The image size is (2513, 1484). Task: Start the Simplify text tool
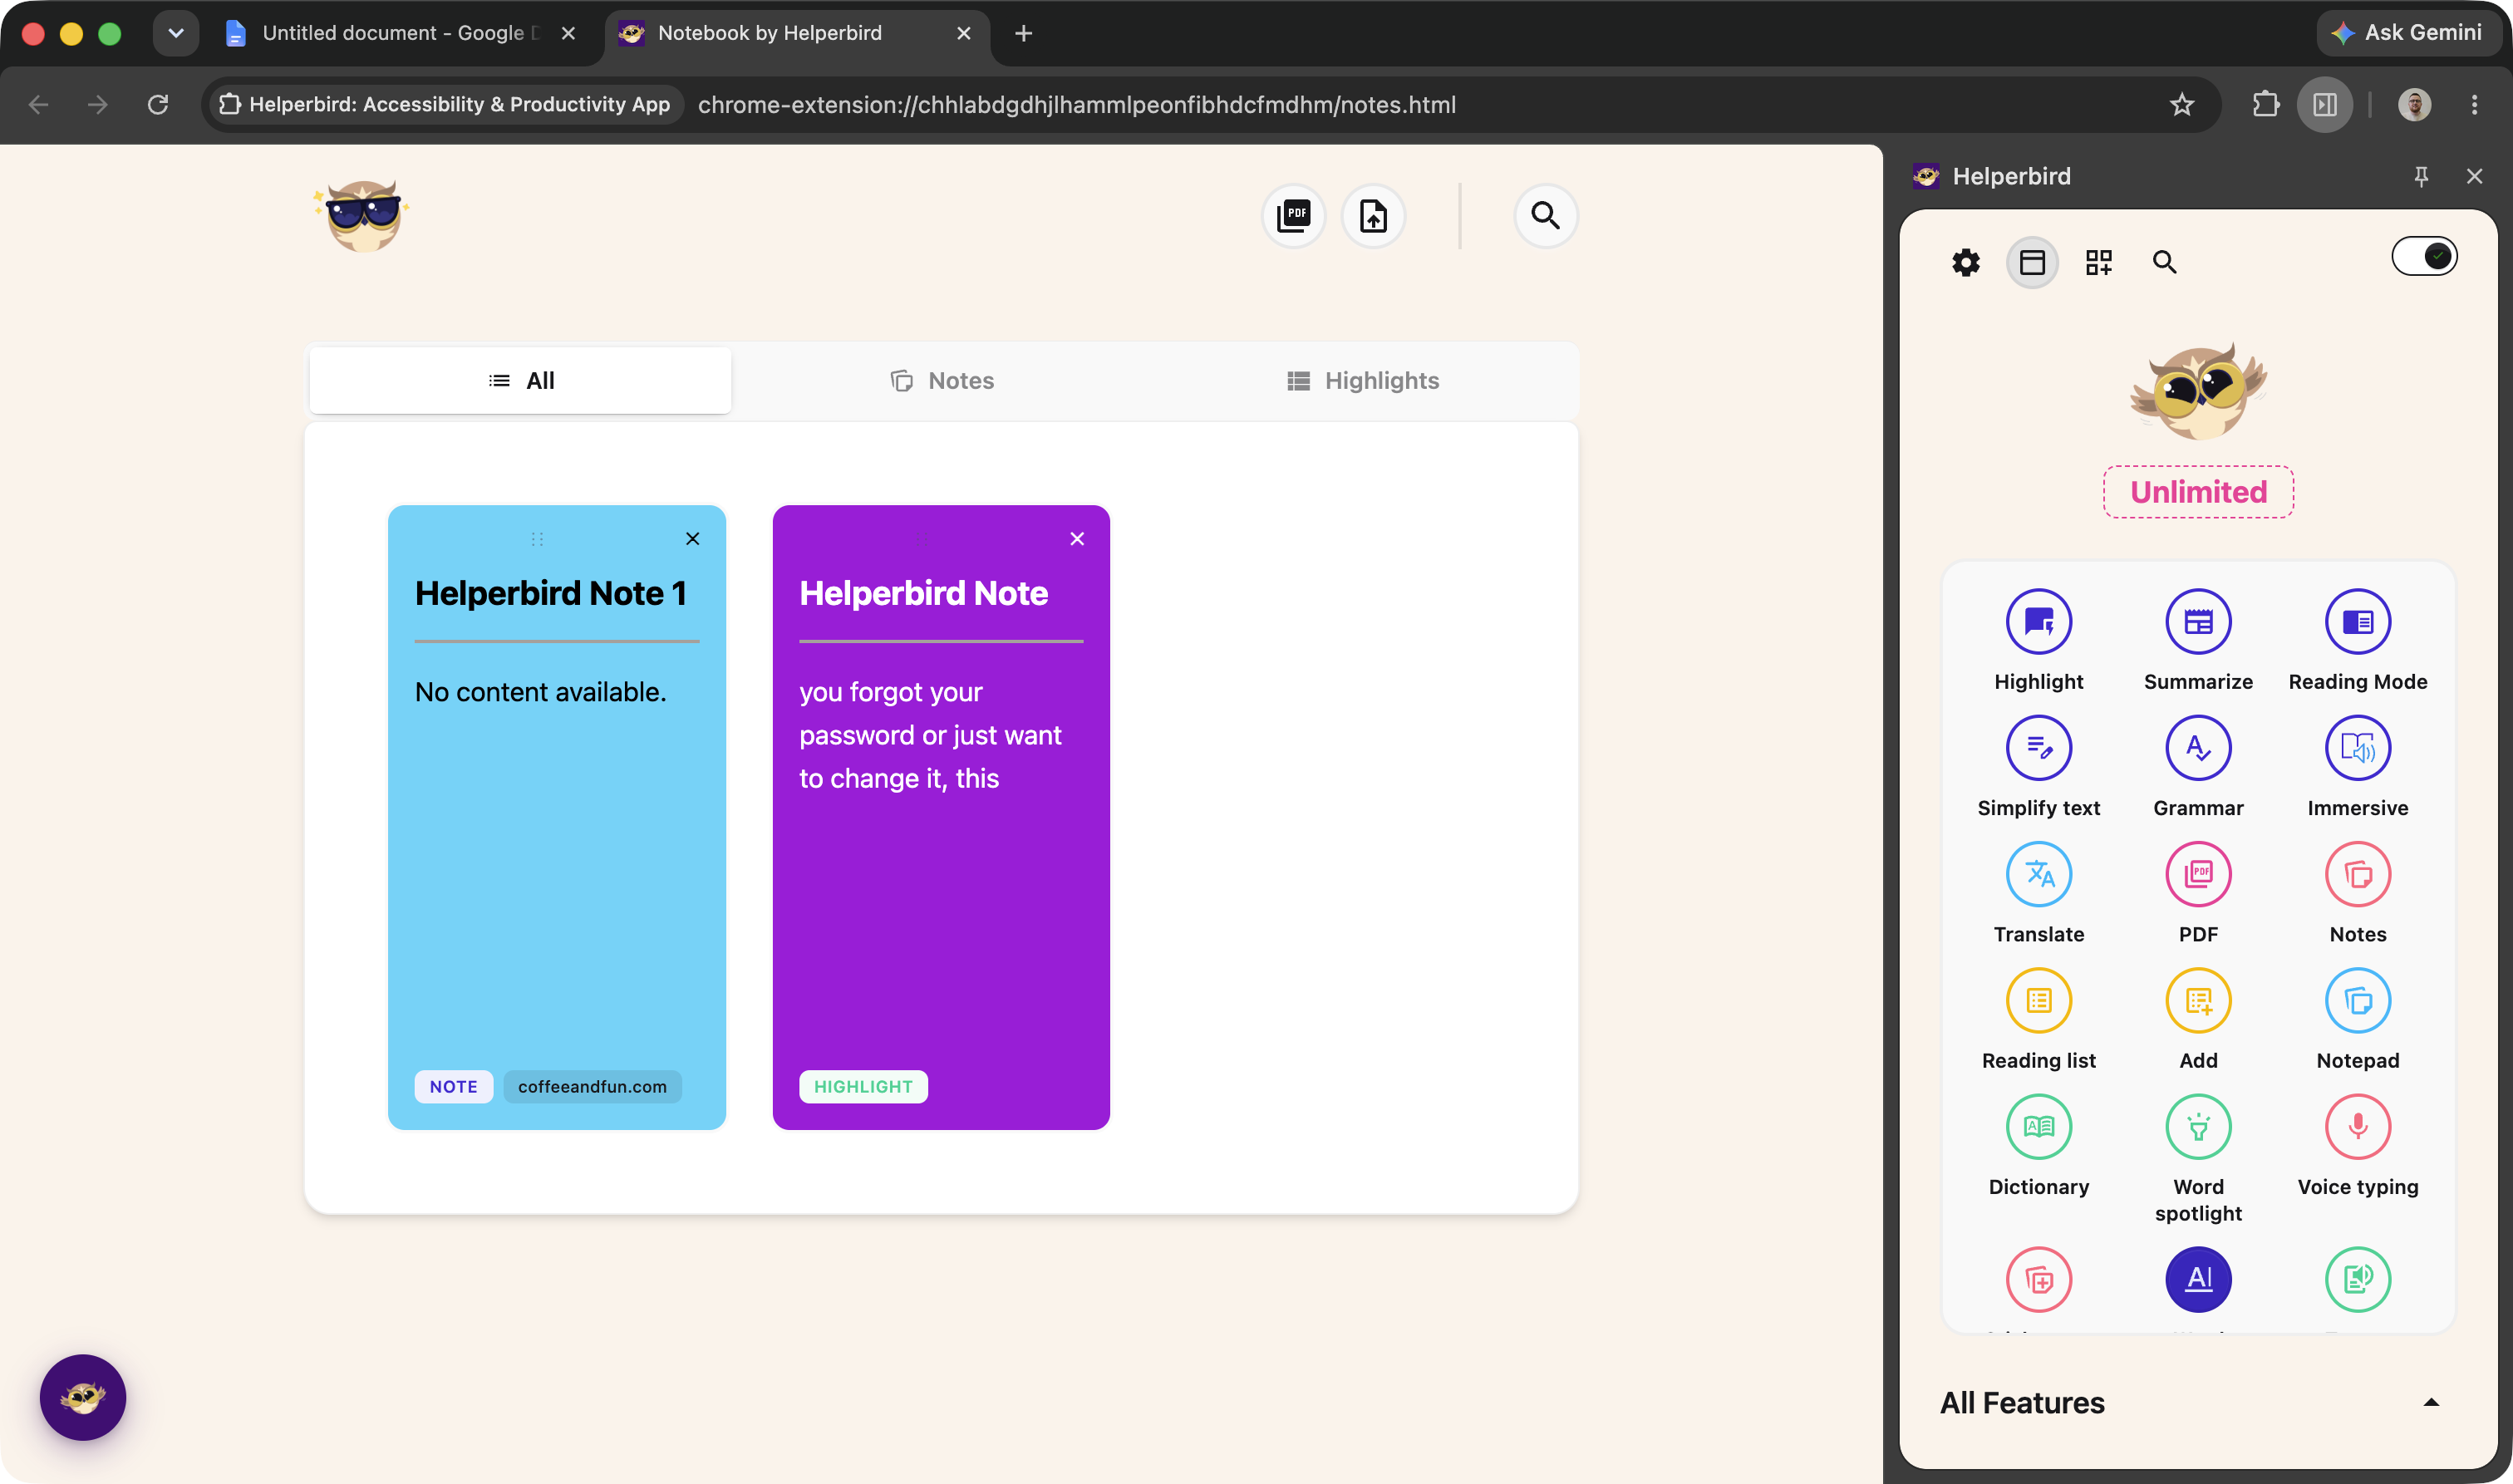point(2038,747)
